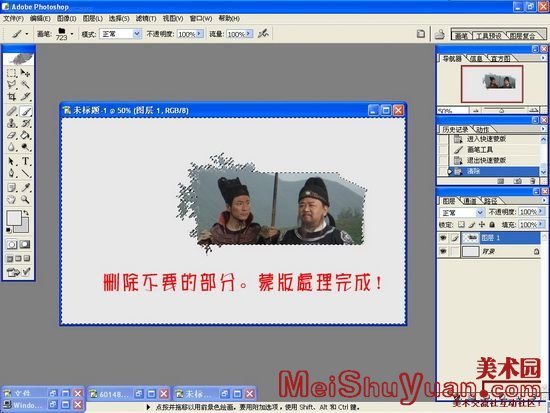This screenshot has height=413, width=550.
Task: Select the Paint Bucket tool
Action: click(x=25, y=135)
